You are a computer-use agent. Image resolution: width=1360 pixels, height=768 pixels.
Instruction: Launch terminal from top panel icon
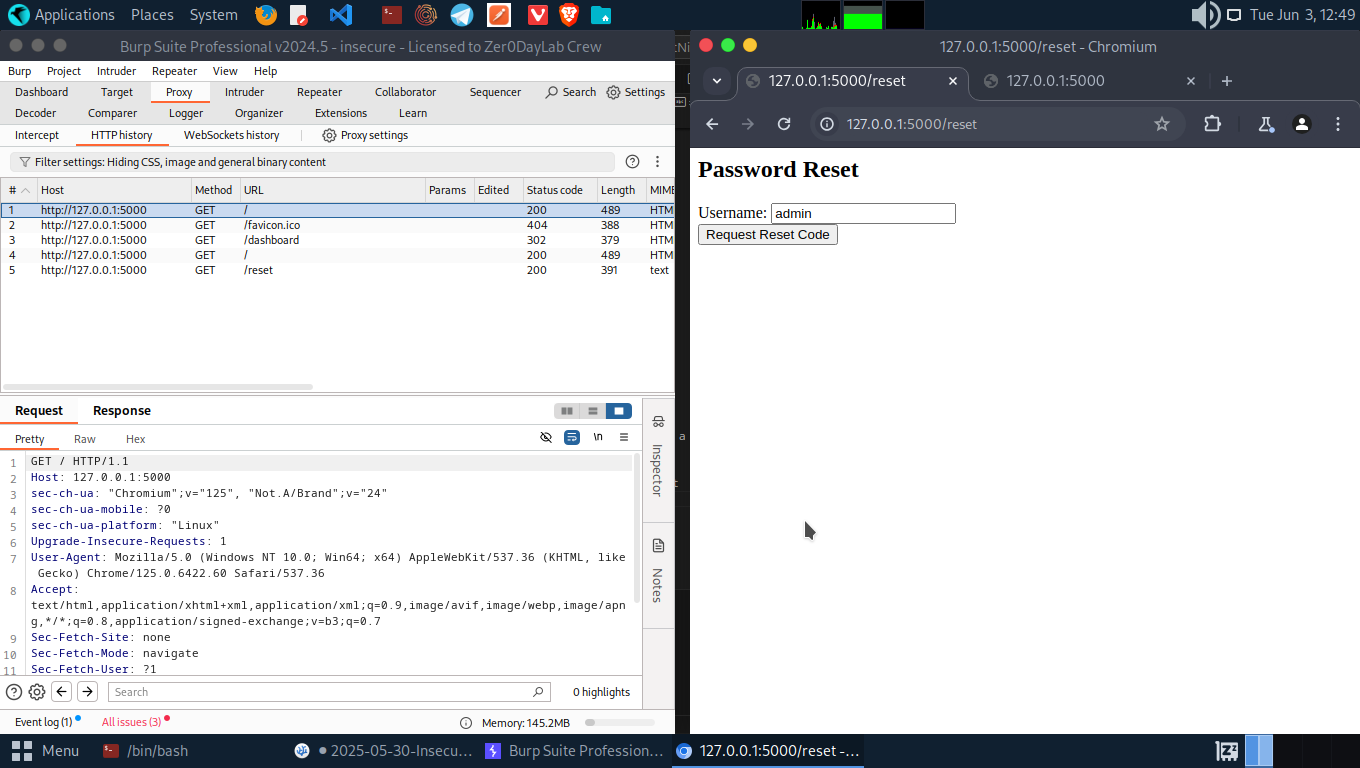click(393, 15)
